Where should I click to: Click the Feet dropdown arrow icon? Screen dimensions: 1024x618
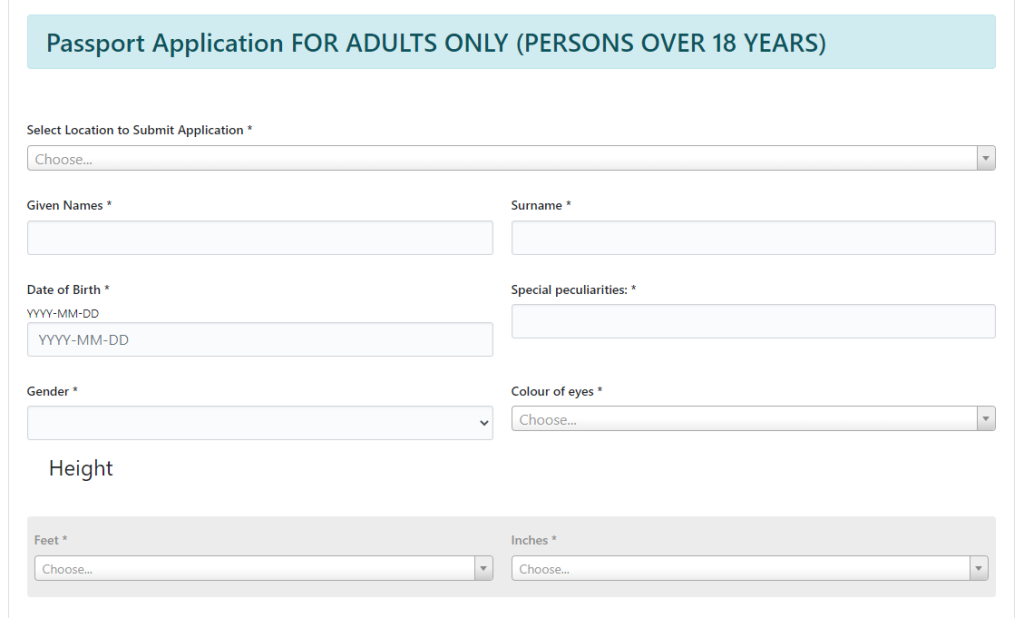[x=483, y=567]
